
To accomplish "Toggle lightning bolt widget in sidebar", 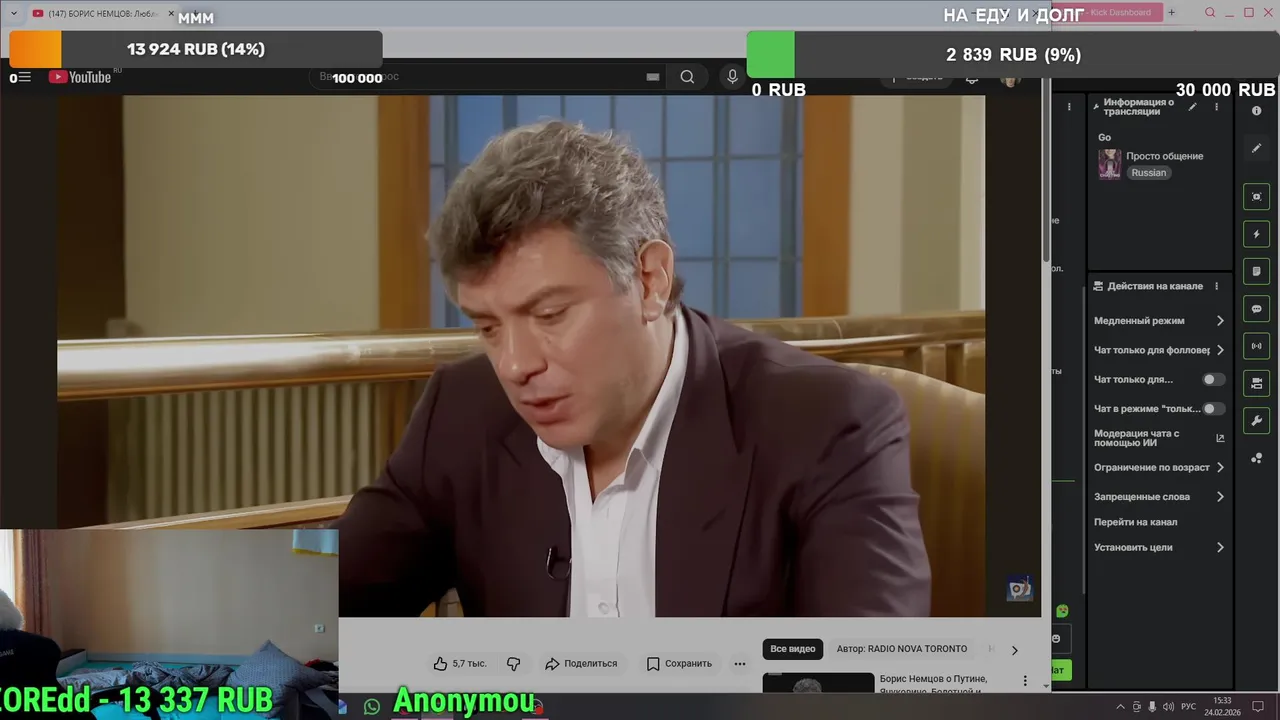I will [1257, 234].
